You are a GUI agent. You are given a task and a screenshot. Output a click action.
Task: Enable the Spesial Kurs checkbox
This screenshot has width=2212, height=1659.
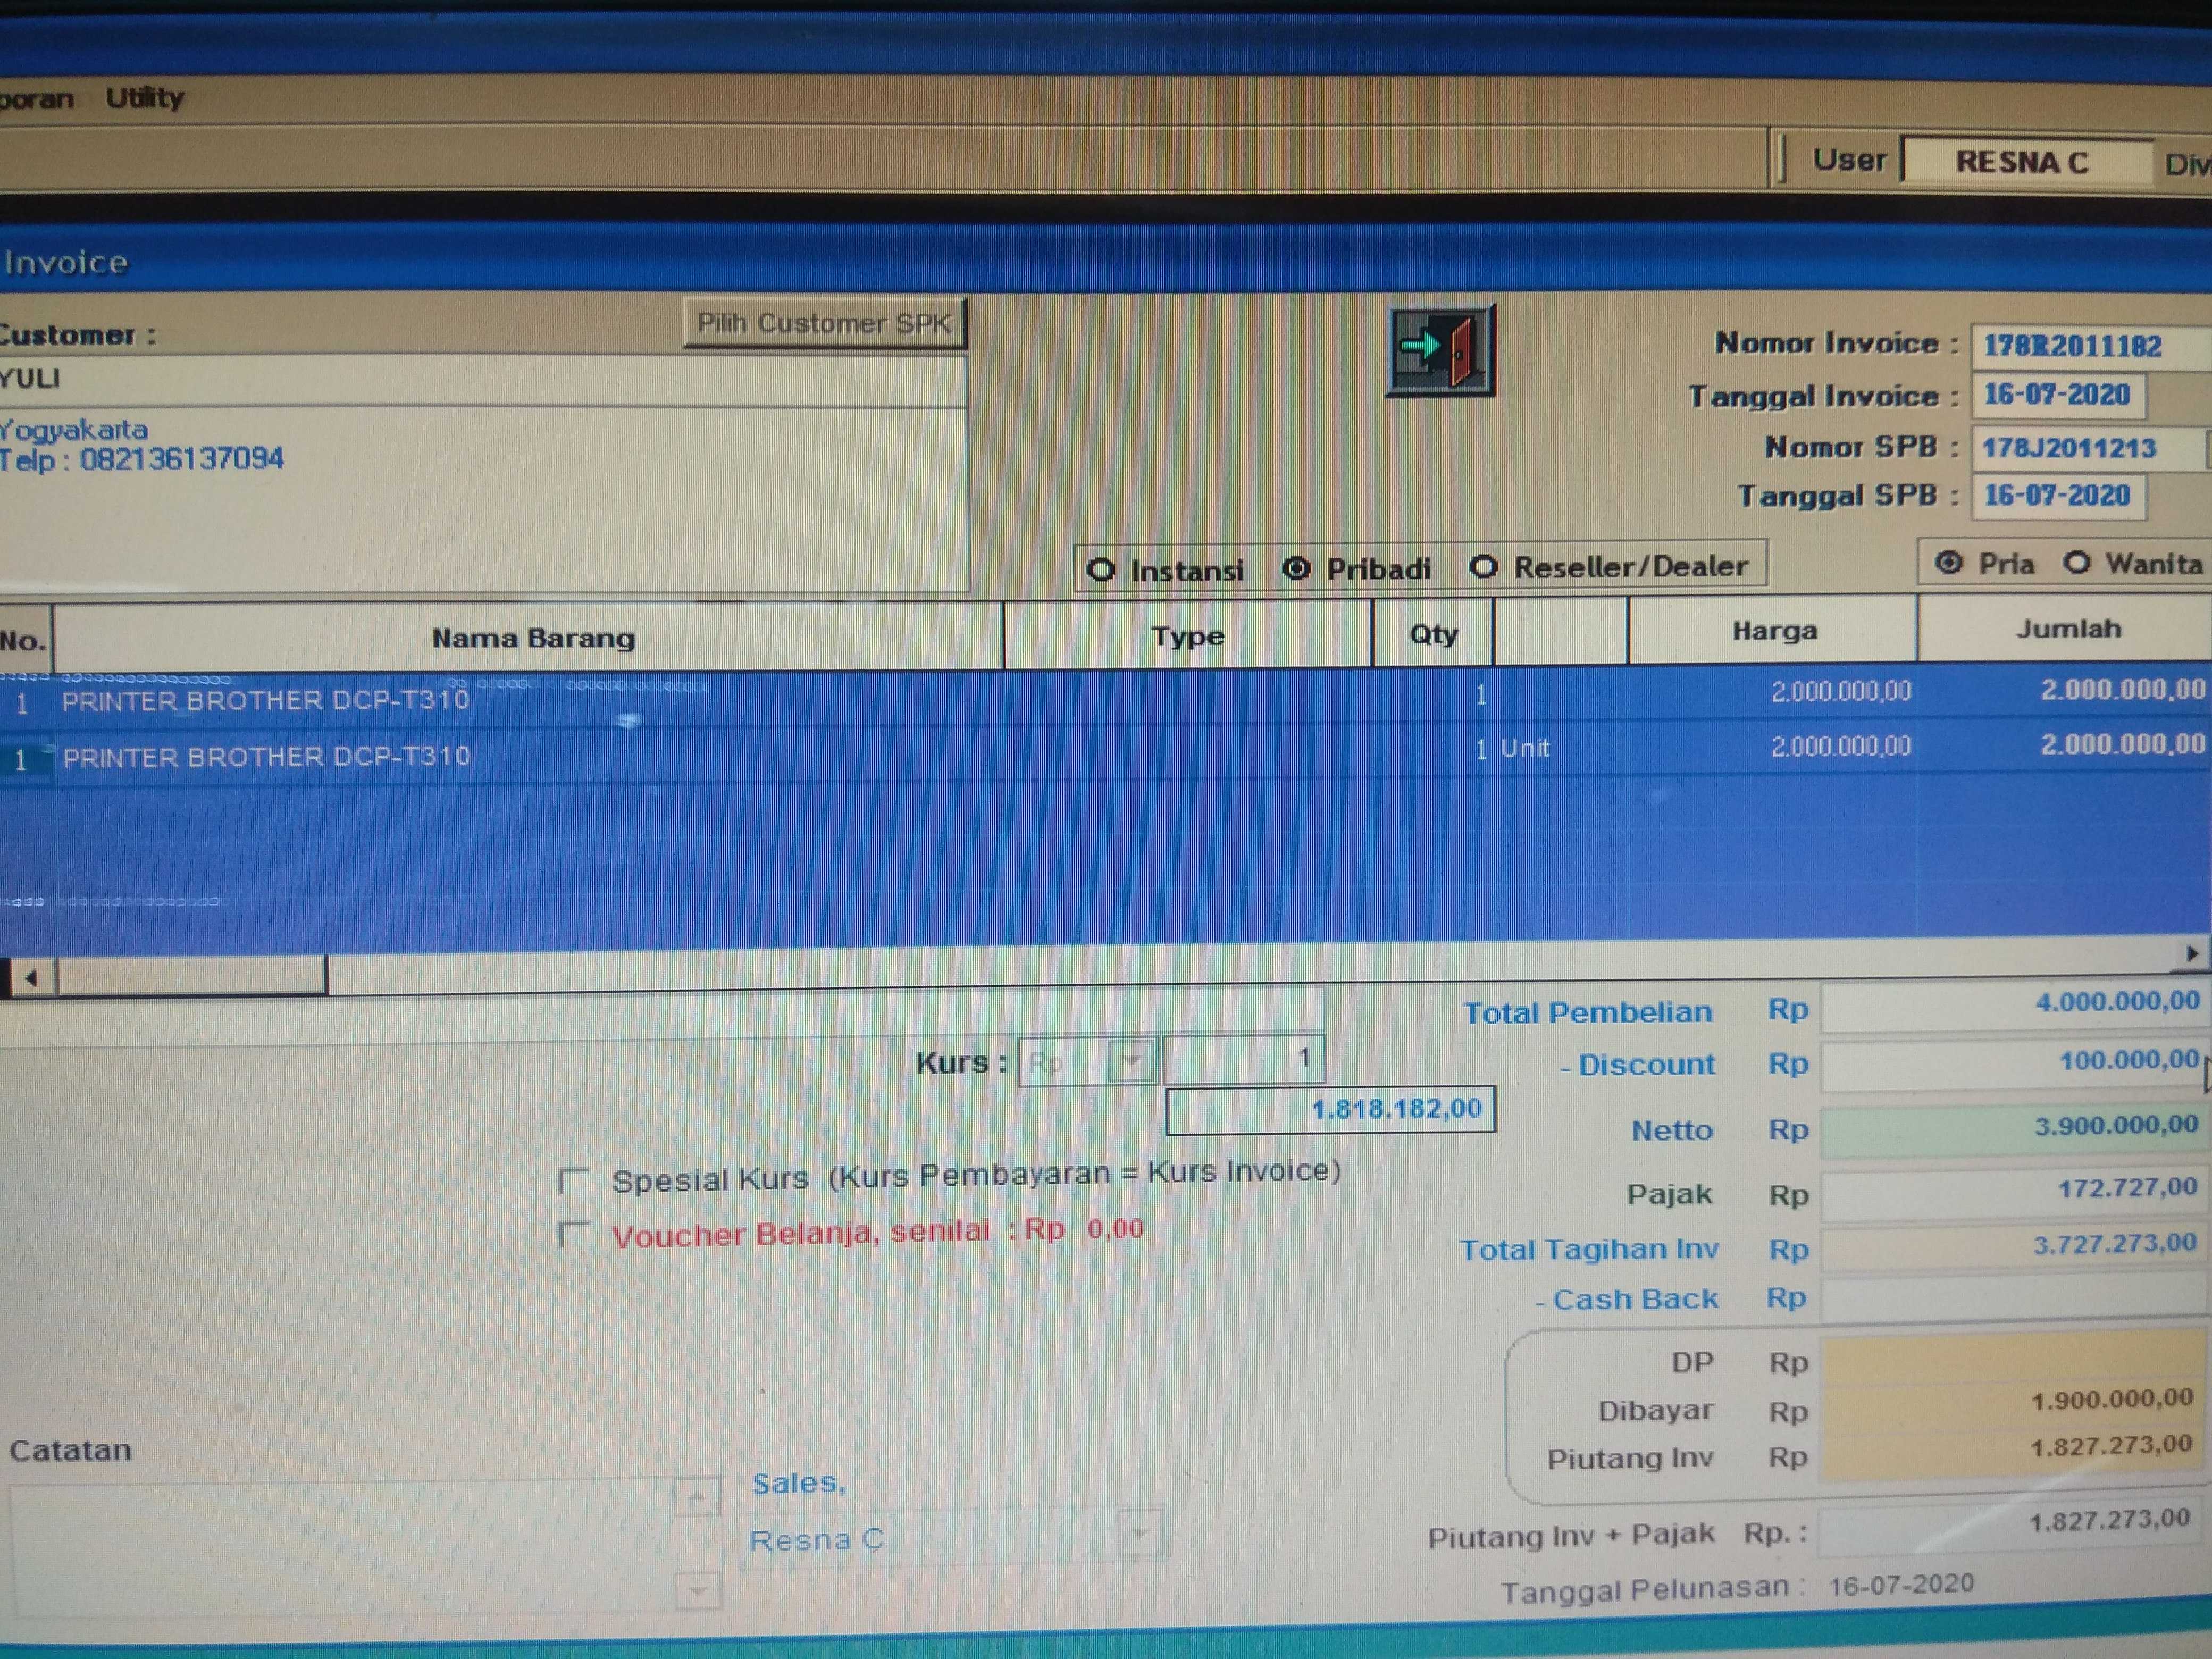coord(574,1181)
